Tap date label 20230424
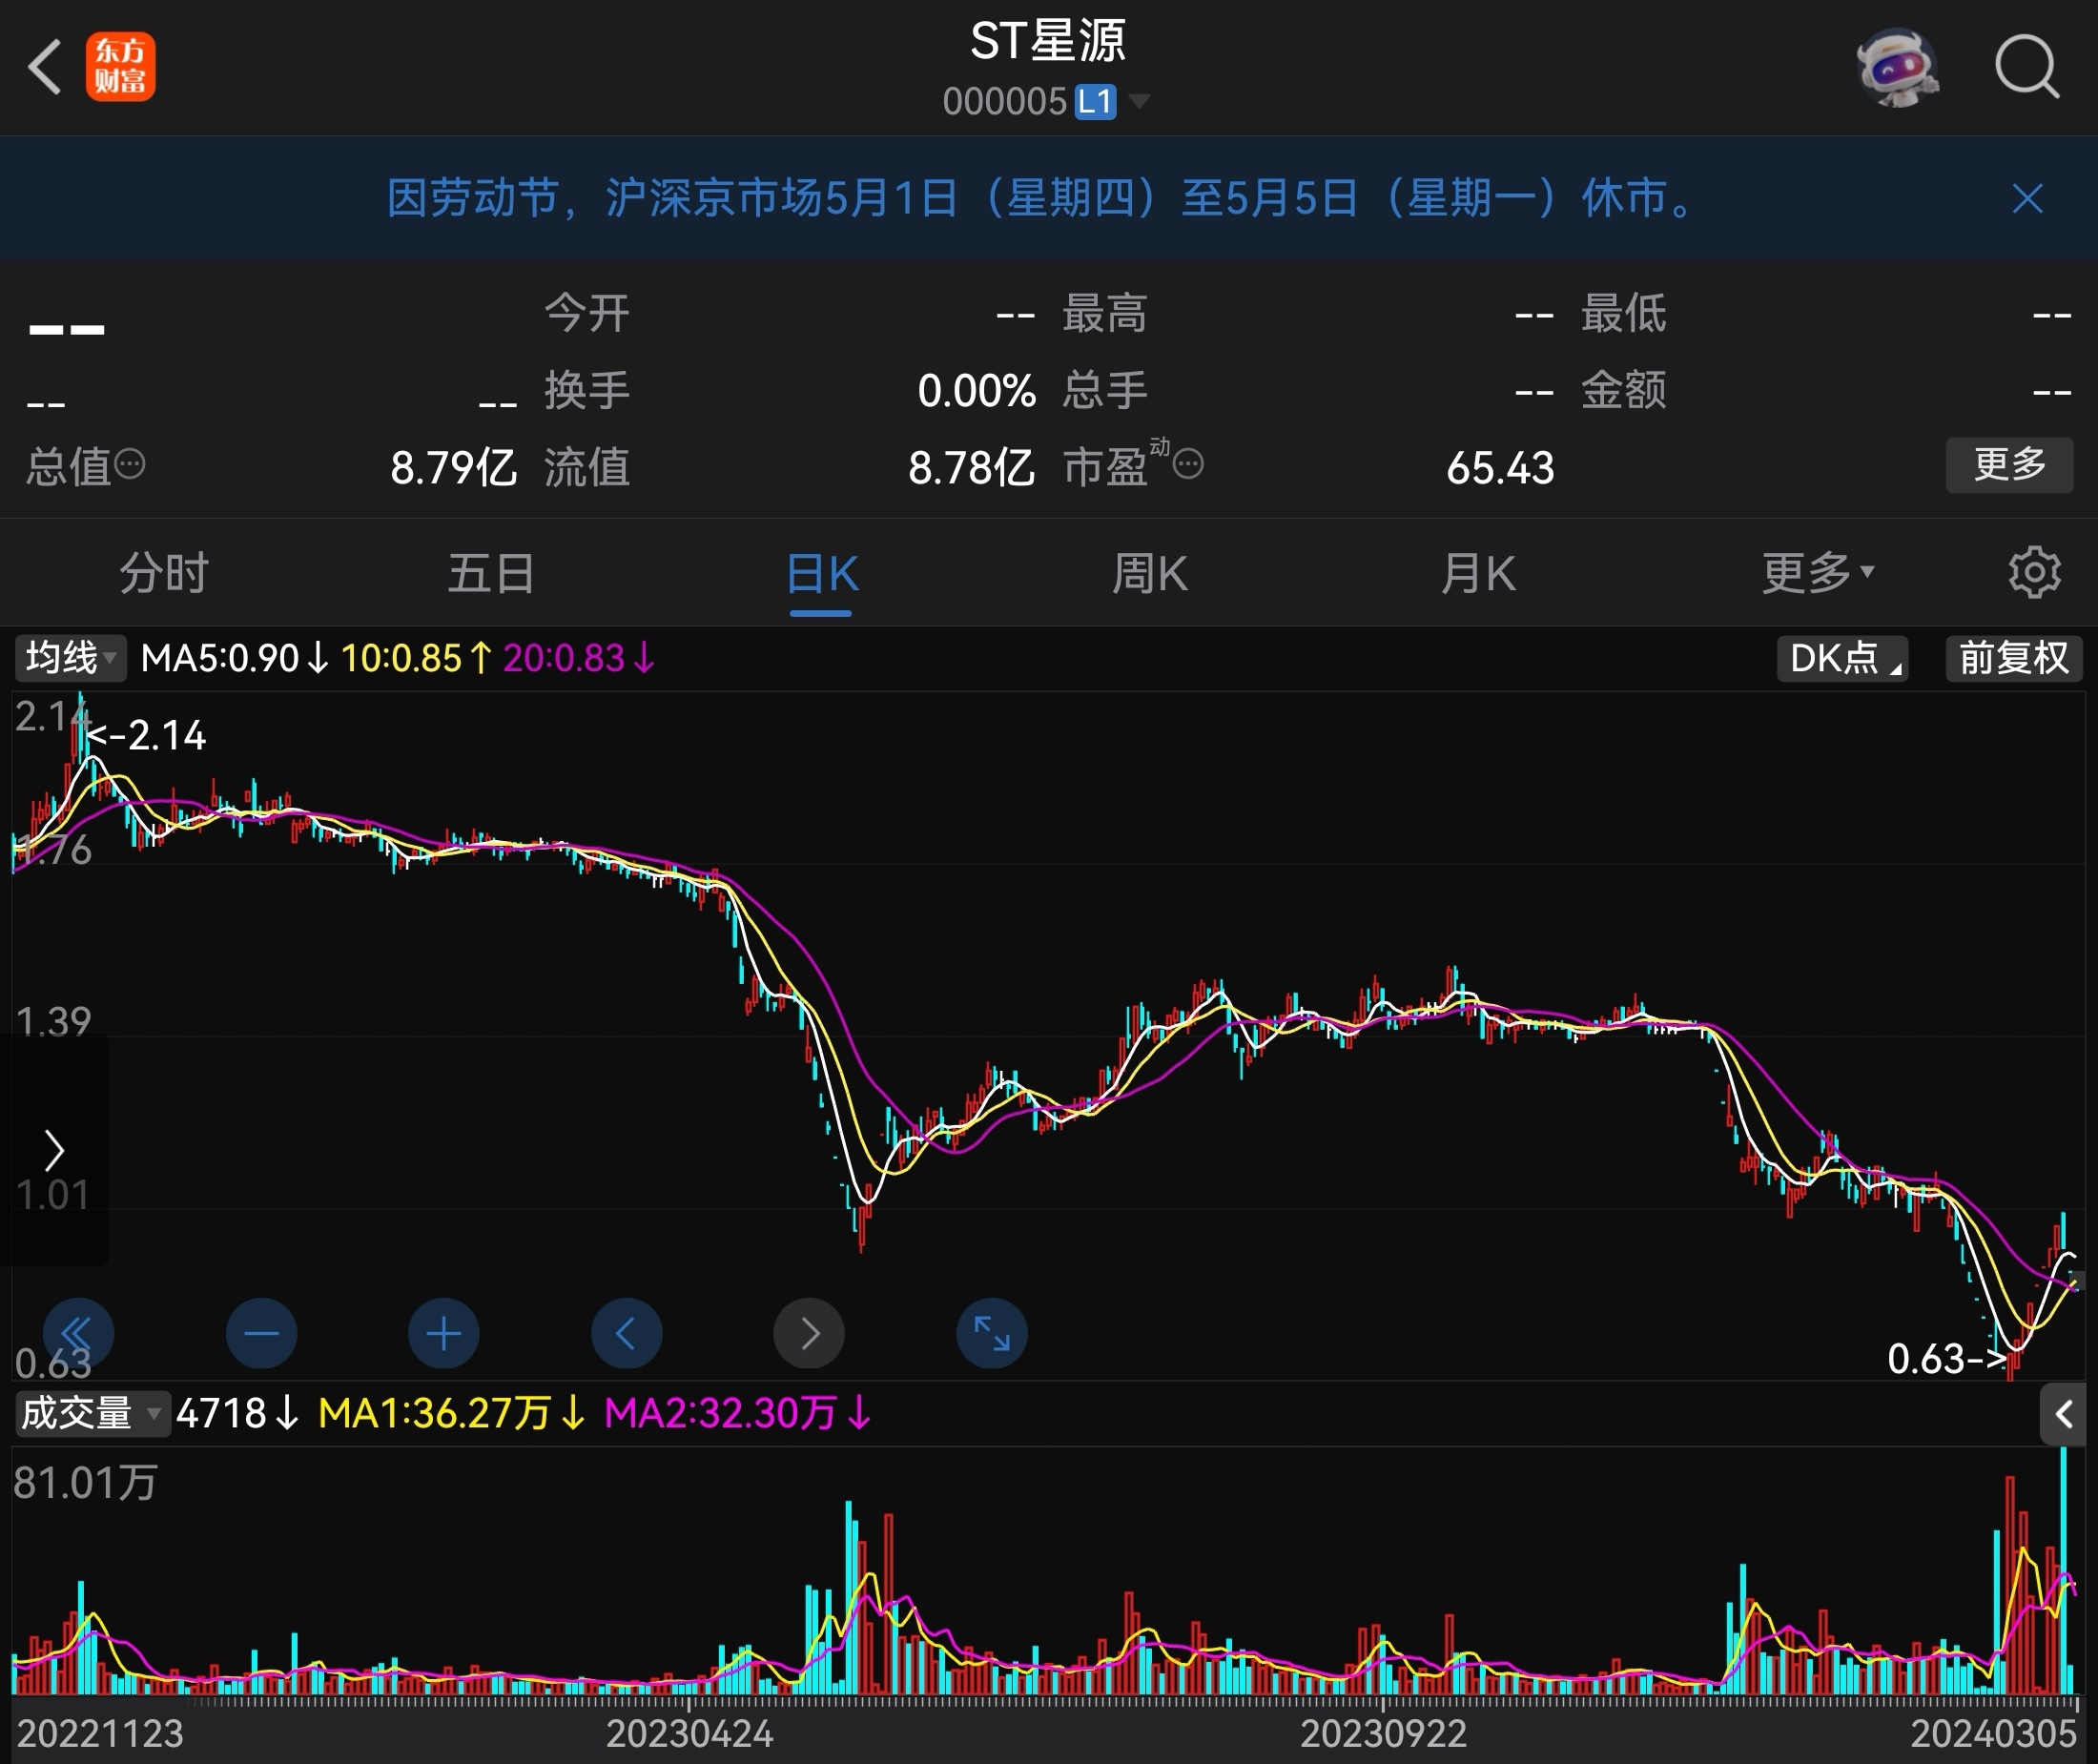 pos(690,1733)
